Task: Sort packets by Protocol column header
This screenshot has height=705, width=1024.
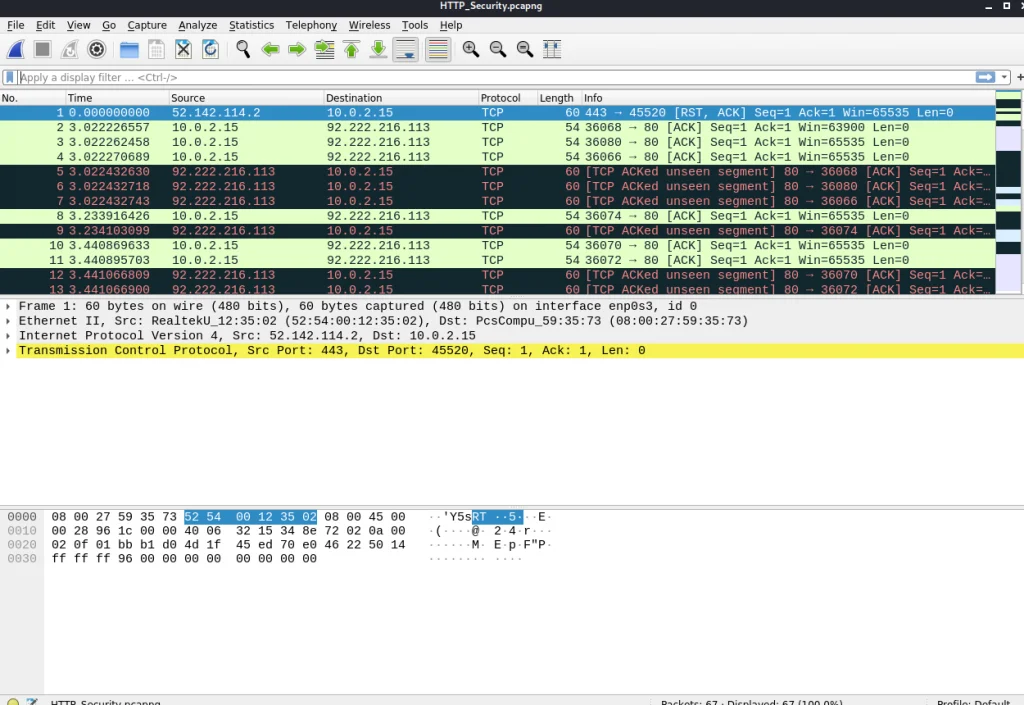Action: click(500, 98)
